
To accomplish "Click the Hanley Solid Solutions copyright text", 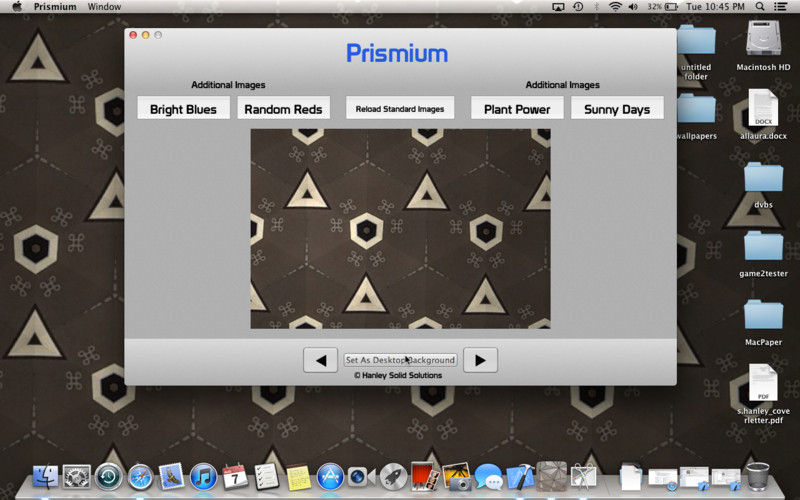I will pyautogui.click(x=398, y=376).
